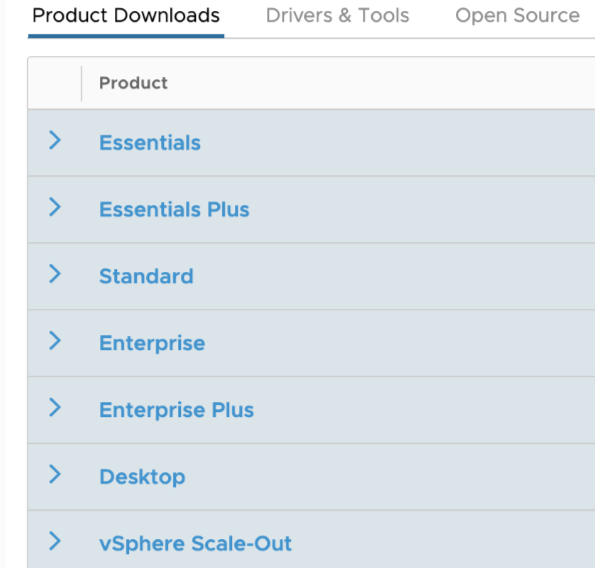Click the column separator beside Product header

coord(81,83)
